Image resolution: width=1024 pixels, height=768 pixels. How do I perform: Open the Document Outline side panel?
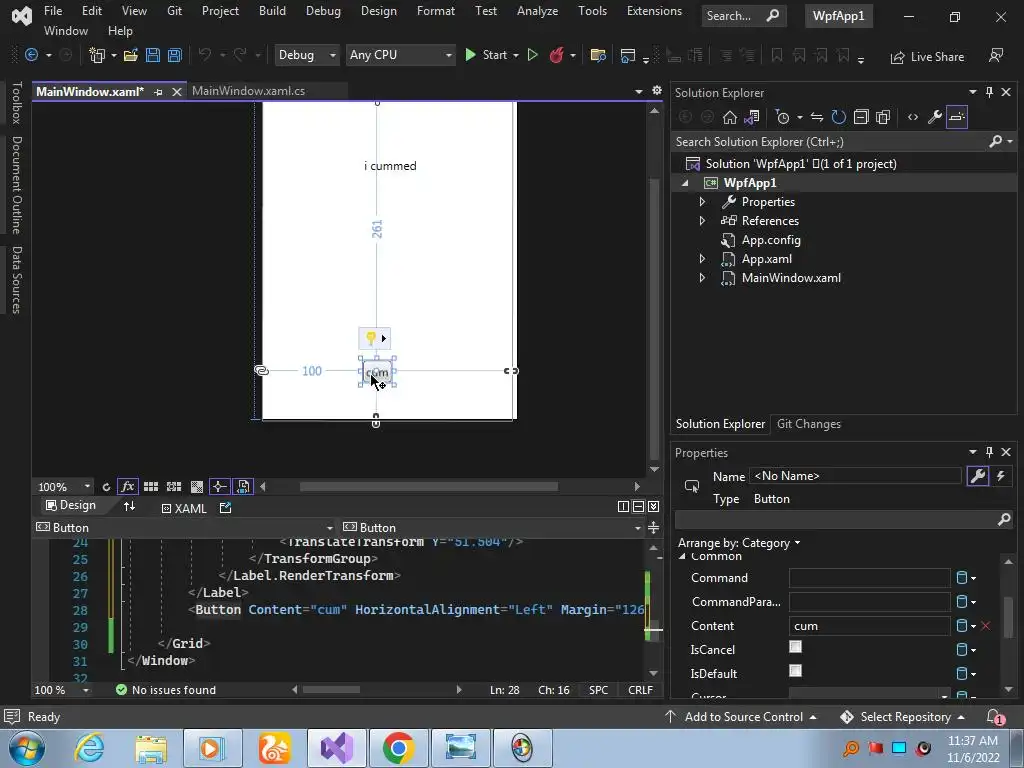pyautogui.click(x=16, y=185)
